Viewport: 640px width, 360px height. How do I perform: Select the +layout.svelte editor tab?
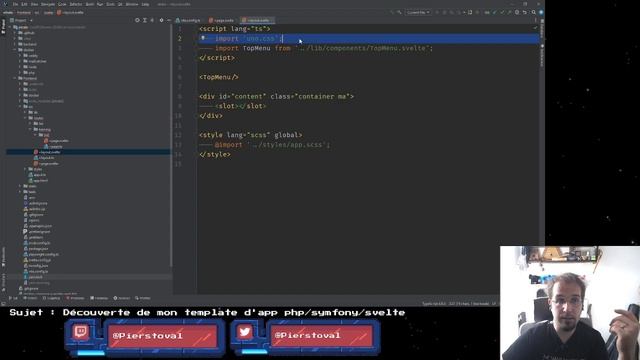257,20
